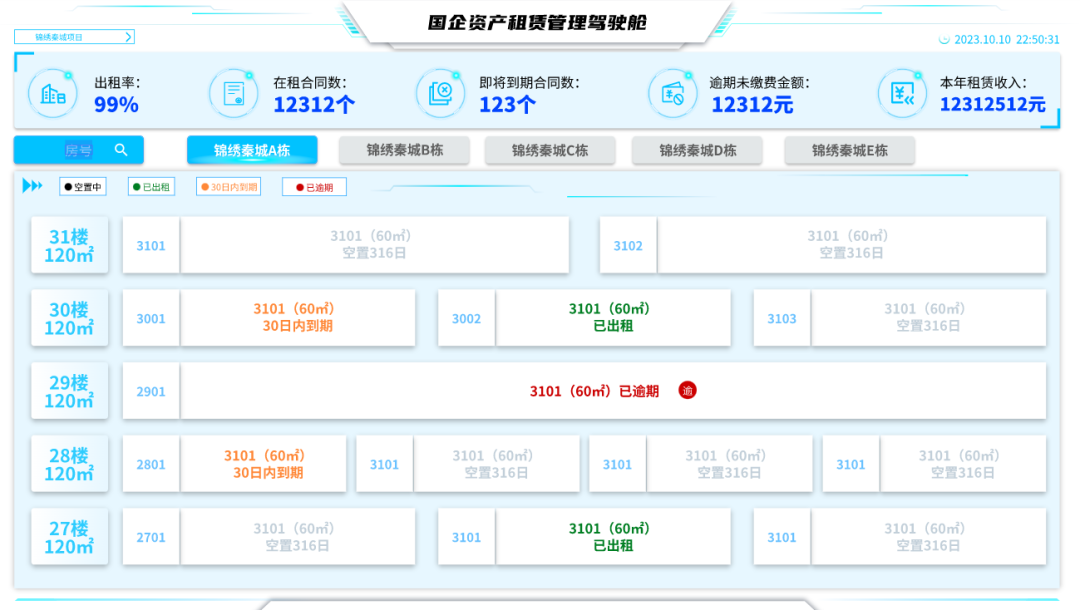The width and height of the screenshot is (1080, 610).
Task: Toggle the 已出租 status filter
Action: [x=151, y=186]
